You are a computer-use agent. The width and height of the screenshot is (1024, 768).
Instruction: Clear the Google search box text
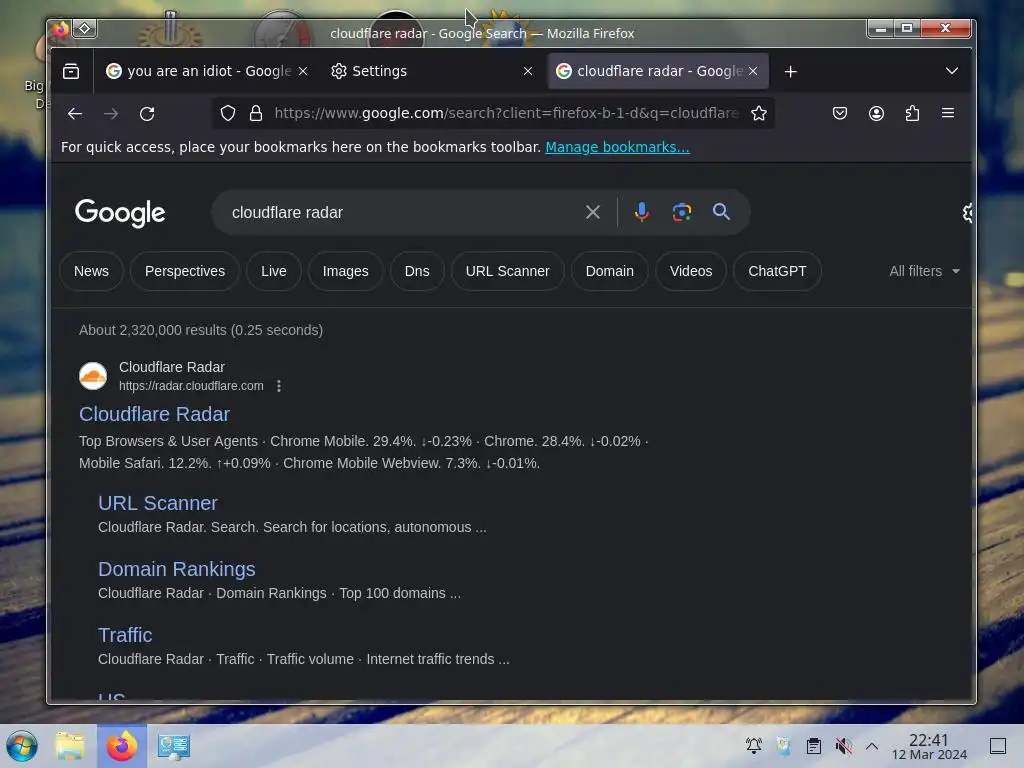point(593,212)
